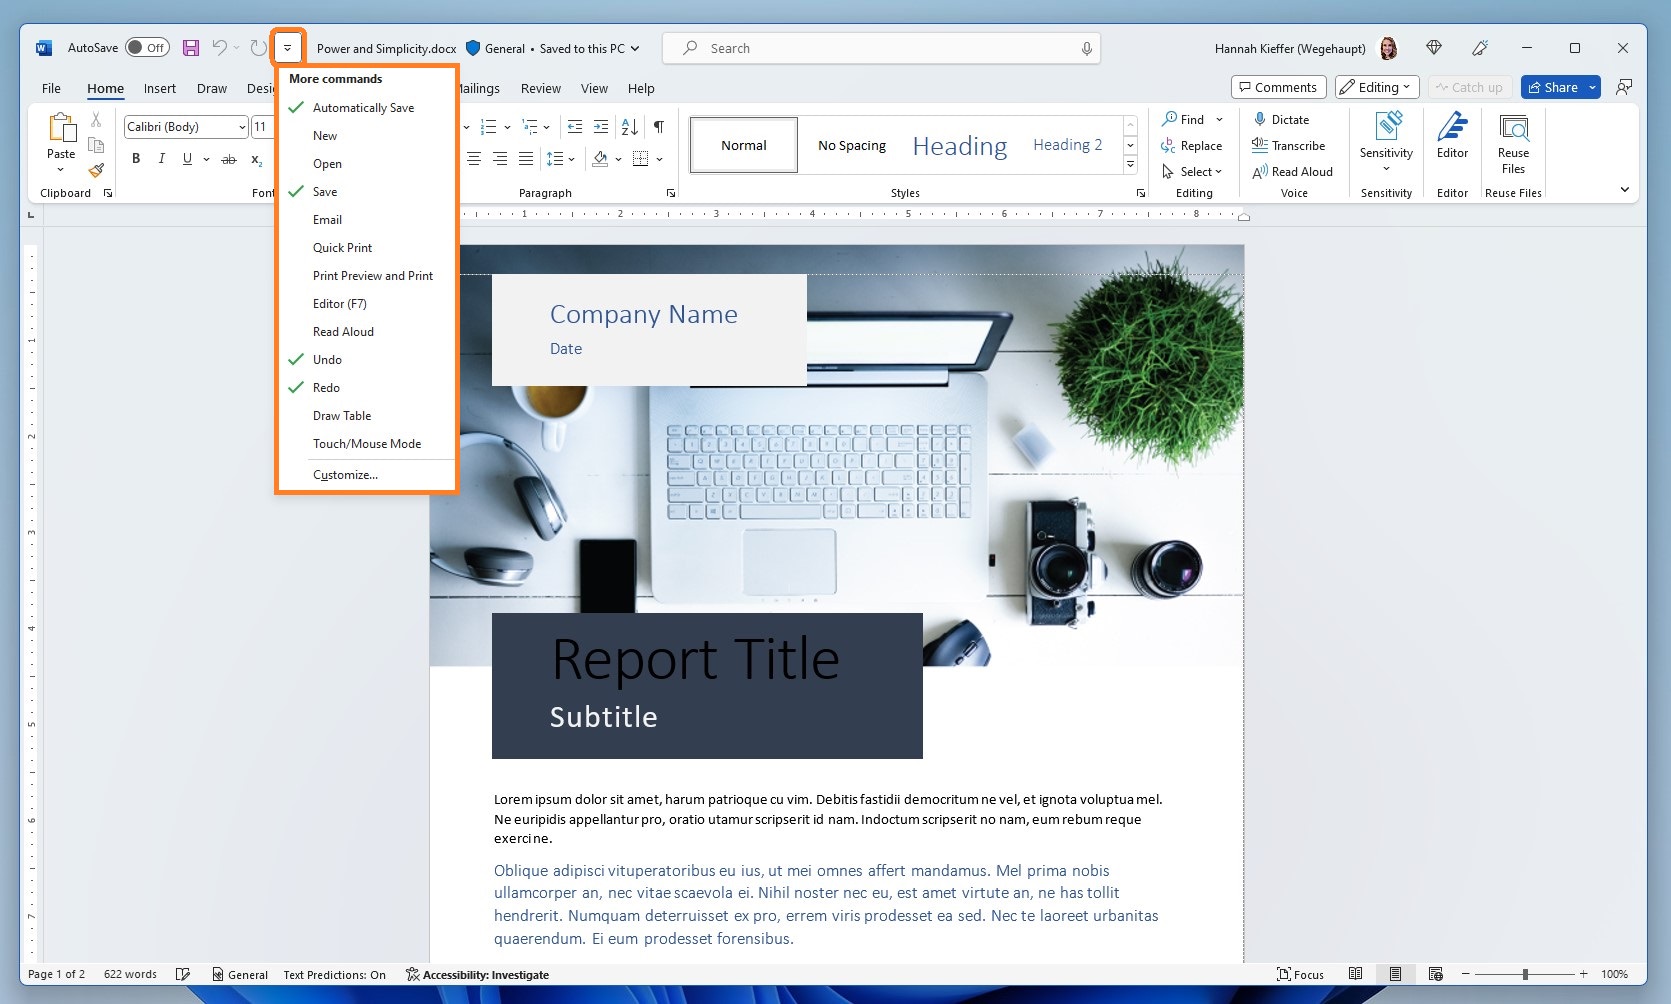This screenshot has height=1004, width=1671.
Task: Click the Format Painter icon
Action: point(96,170)
